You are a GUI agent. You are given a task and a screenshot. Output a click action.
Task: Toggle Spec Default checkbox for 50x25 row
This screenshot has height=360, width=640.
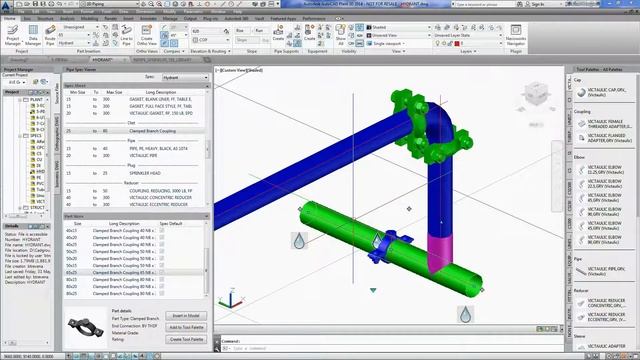tap(162, 251)
